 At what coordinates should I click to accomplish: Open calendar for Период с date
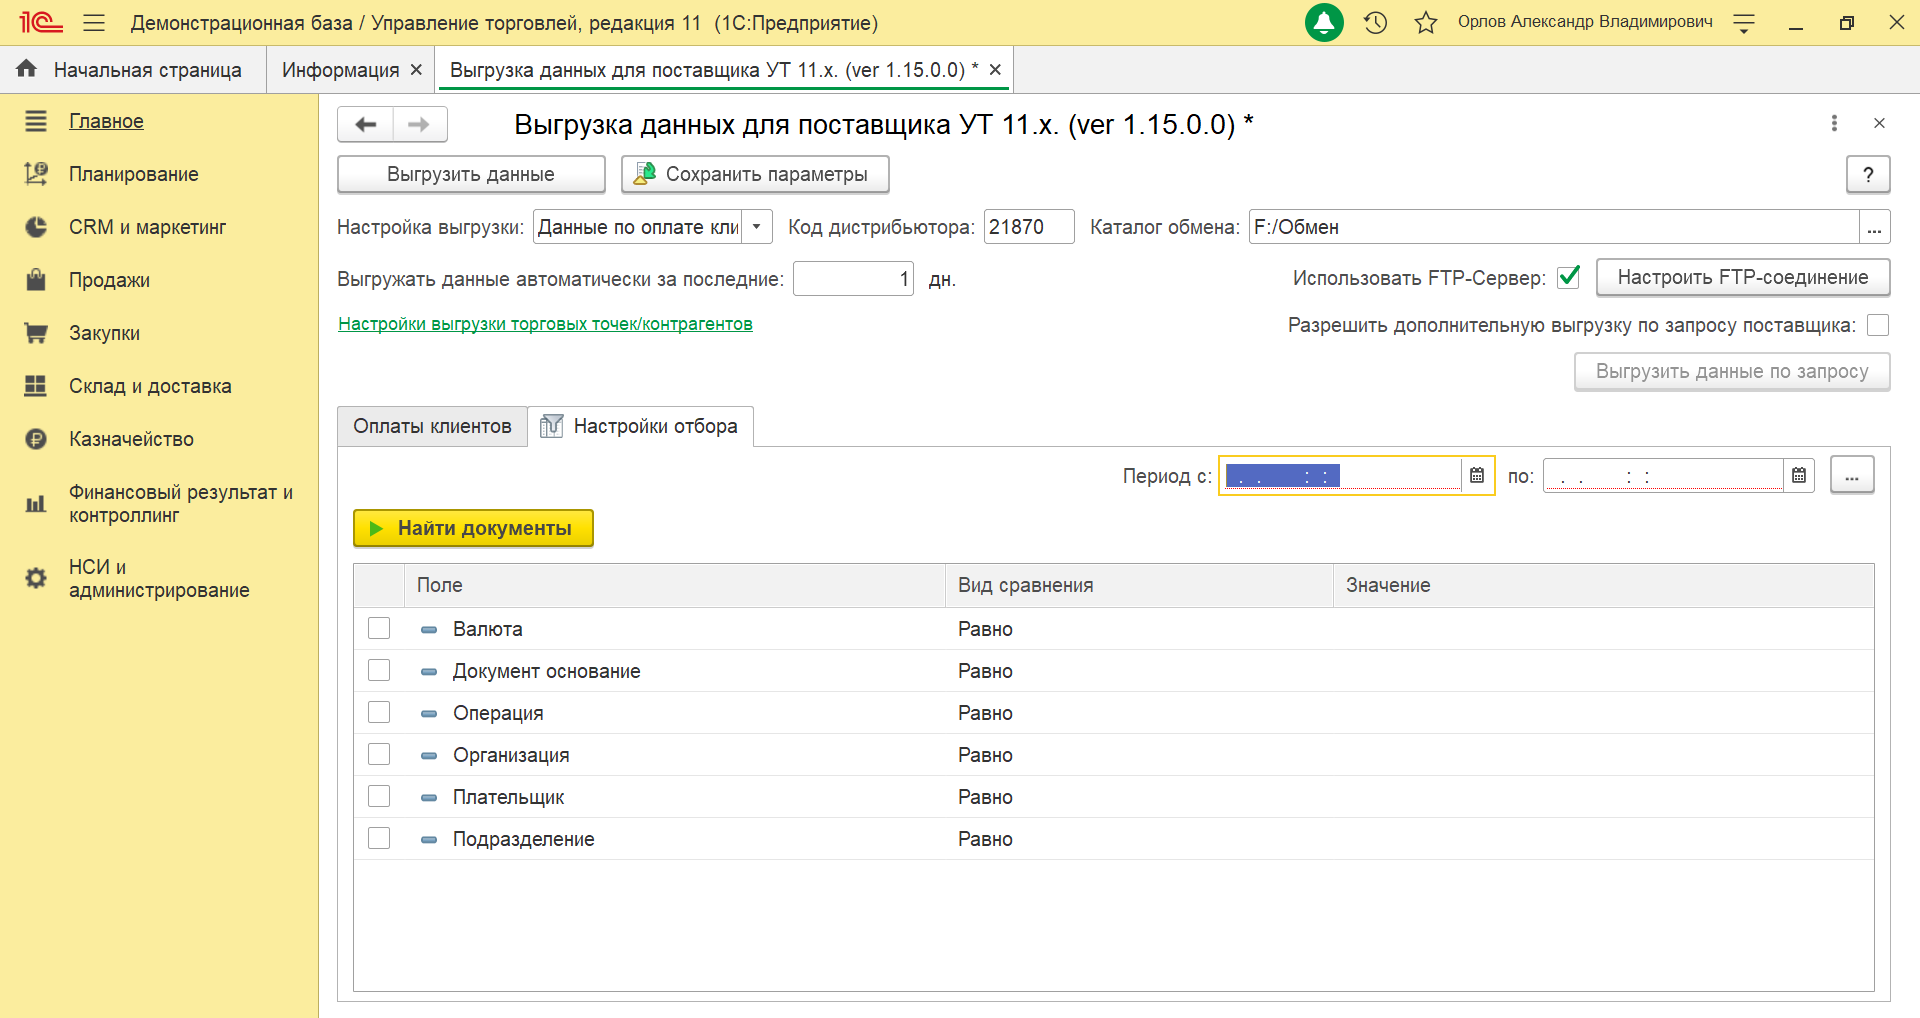click(x=1477, y=476)
